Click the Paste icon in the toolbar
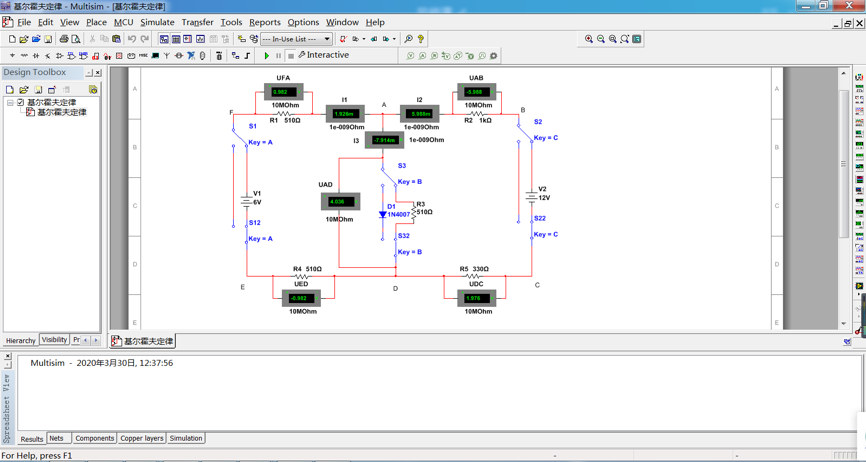Screen dimensions: 866x462 [116, 39]
